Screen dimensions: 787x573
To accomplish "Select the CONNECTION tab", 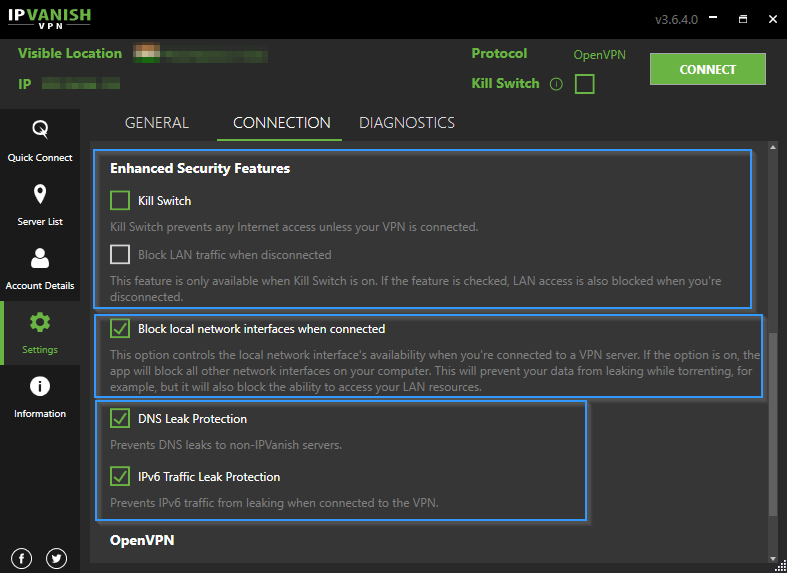I will 282,123.
